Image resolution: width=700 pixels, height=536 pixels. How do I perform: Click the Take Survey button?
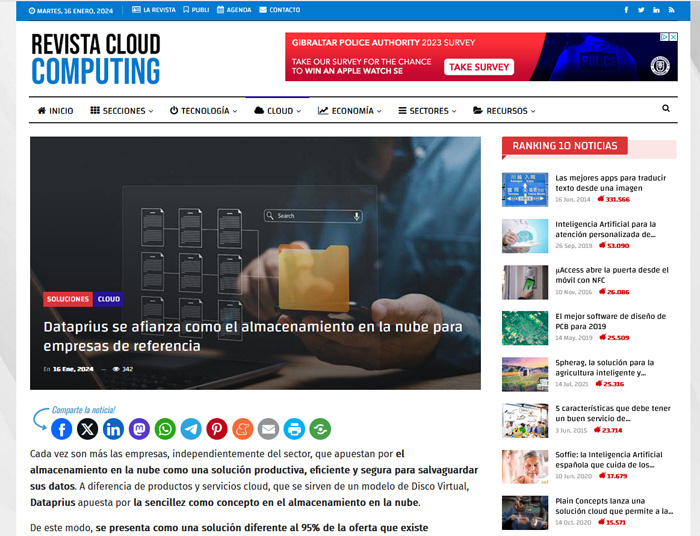(x=479, y=67)
